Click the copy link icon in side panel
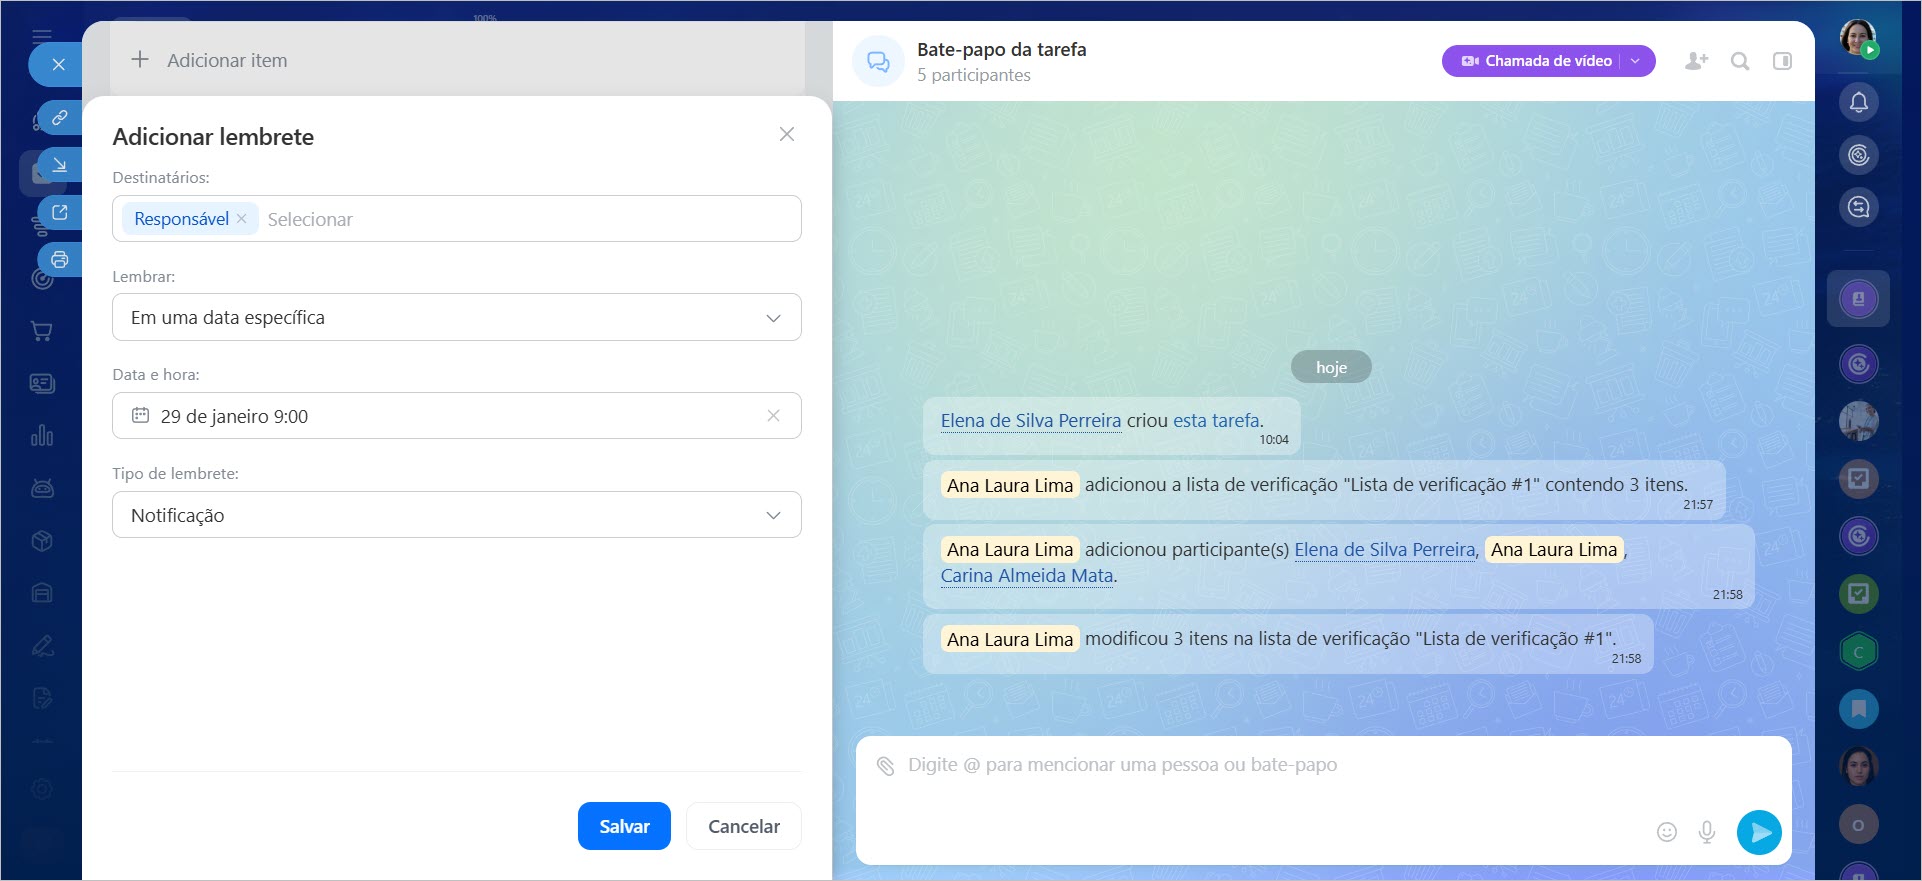 pyautogui.click(x=60, y=118)
